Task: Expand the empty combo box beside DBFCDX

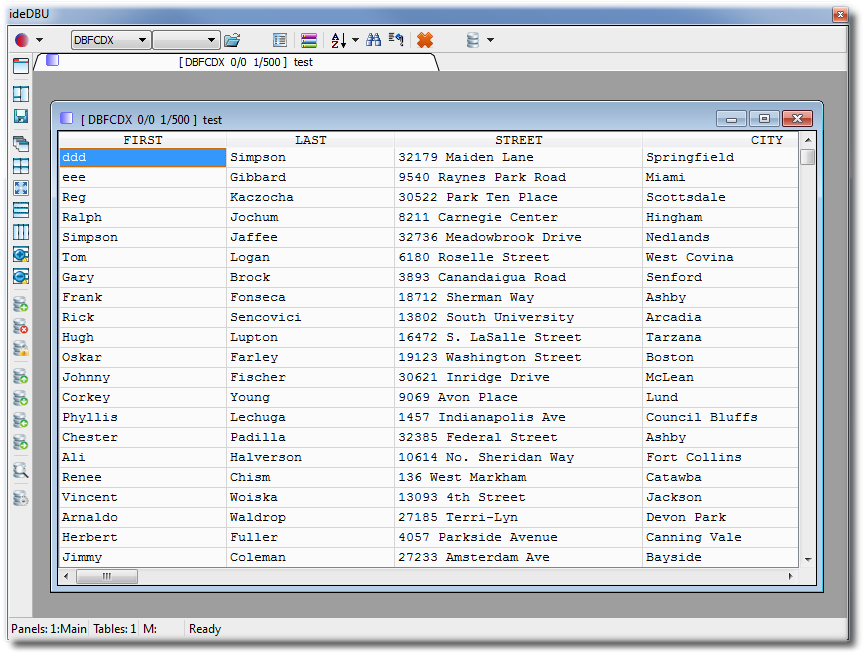Action: (211, 40)
